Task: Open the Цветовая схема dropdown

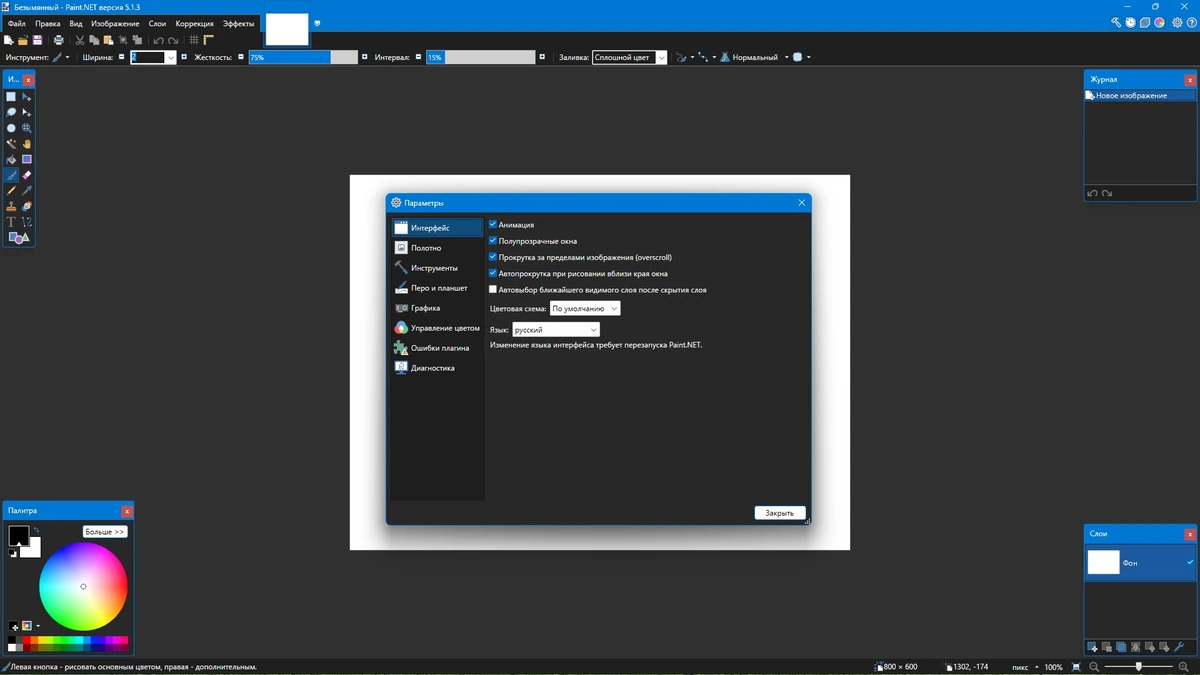Action: (x=585, y=308)
